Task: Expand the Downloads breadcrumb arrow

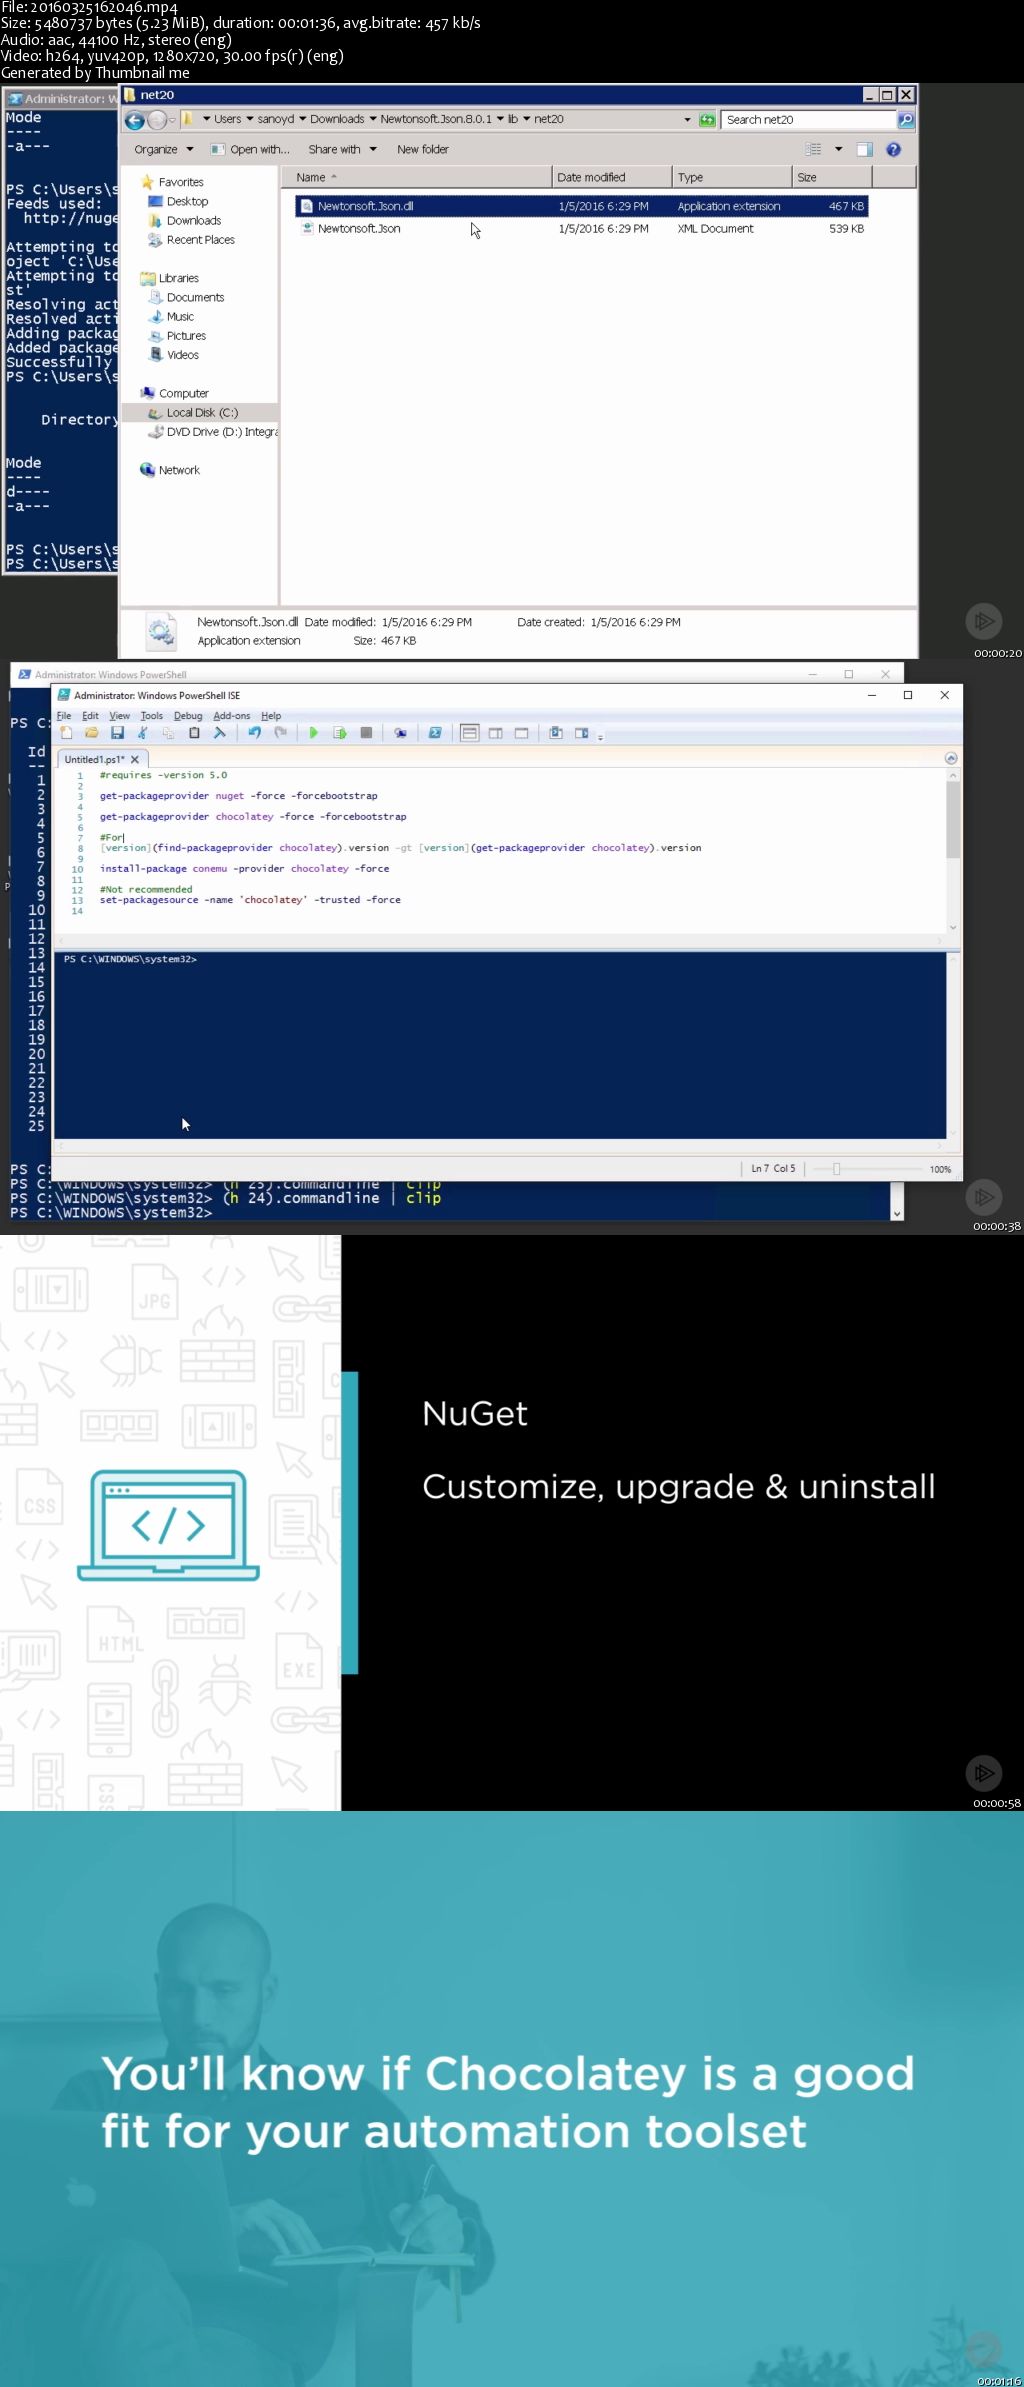Action: (x=373, y=119)
